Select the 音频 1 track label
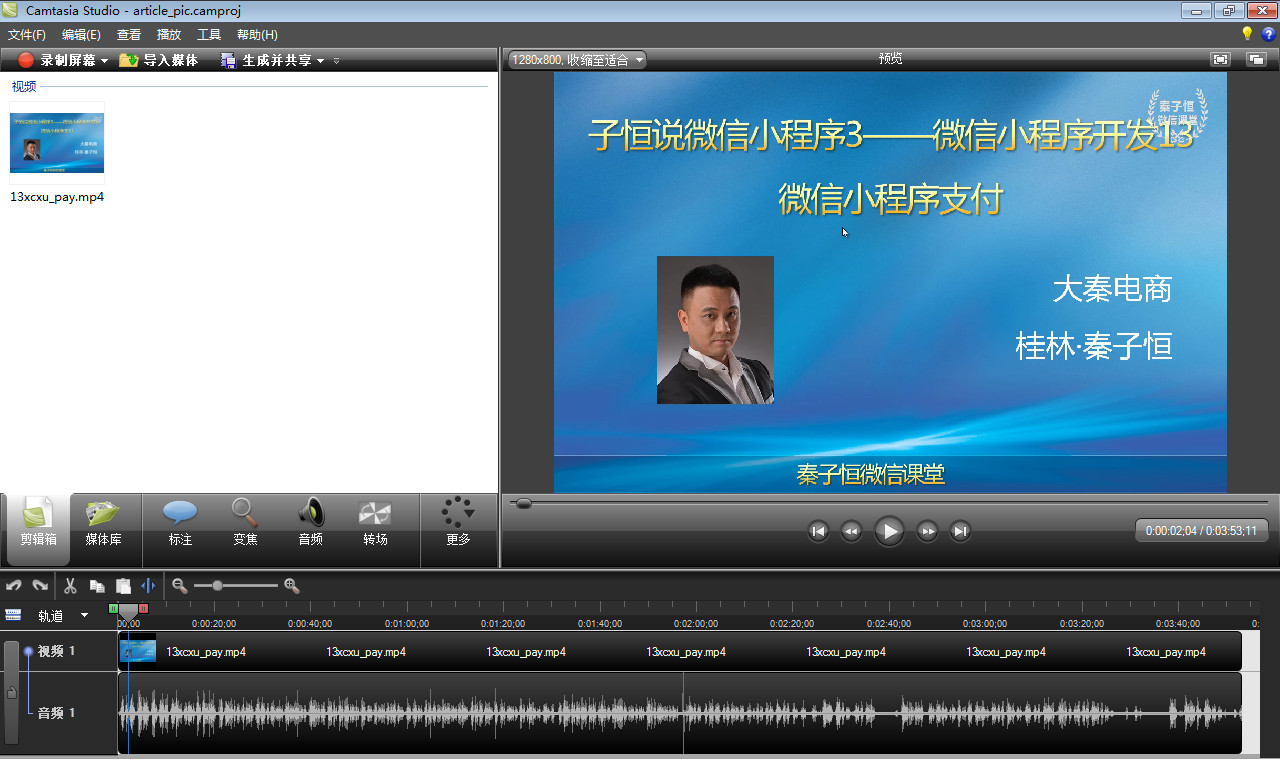The image size is (1280, 760). [x=57, y=713]
